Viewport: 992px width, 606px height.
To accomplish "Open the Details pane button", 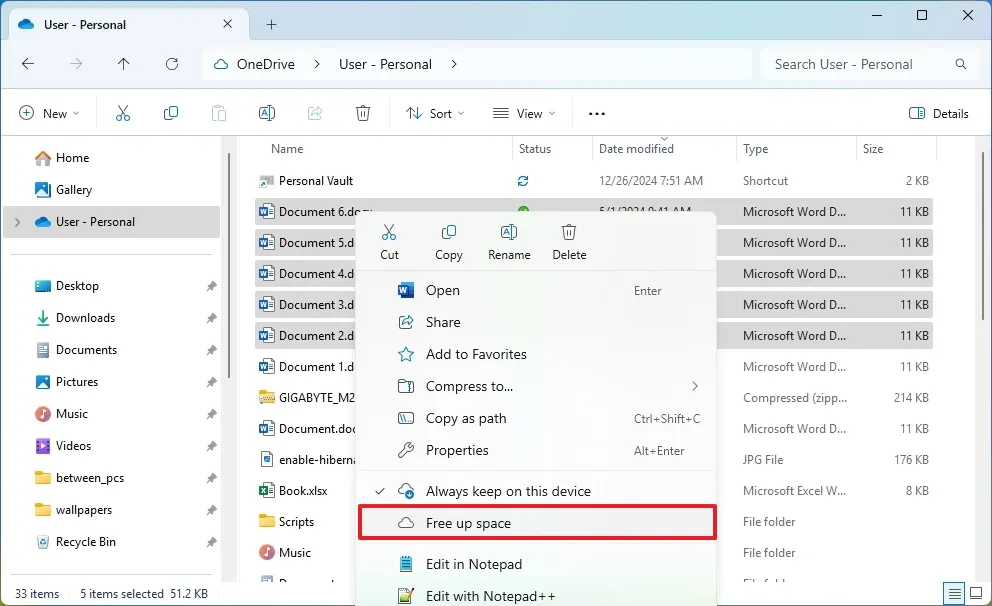I will click(x=938, y=113).
